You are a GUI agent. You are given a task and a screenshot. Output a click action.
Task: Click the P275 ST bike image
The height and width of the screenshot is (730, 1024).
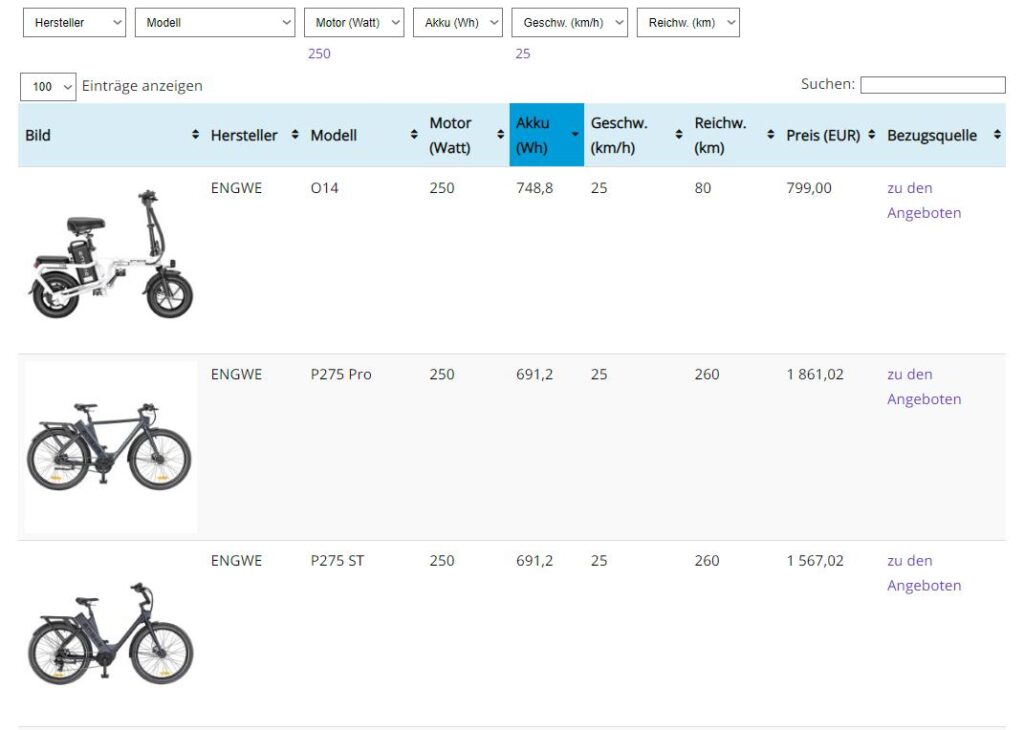click(x=110, y=633)
